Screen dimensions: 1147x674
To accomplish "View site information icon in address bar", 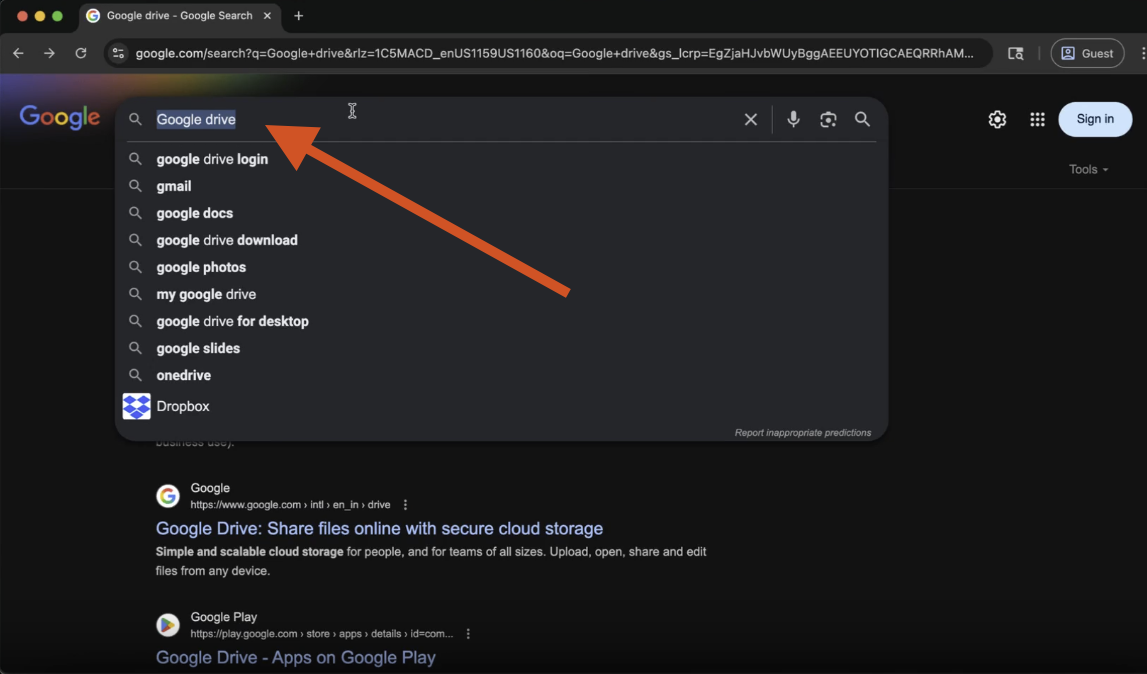I will tap(119, 53).
